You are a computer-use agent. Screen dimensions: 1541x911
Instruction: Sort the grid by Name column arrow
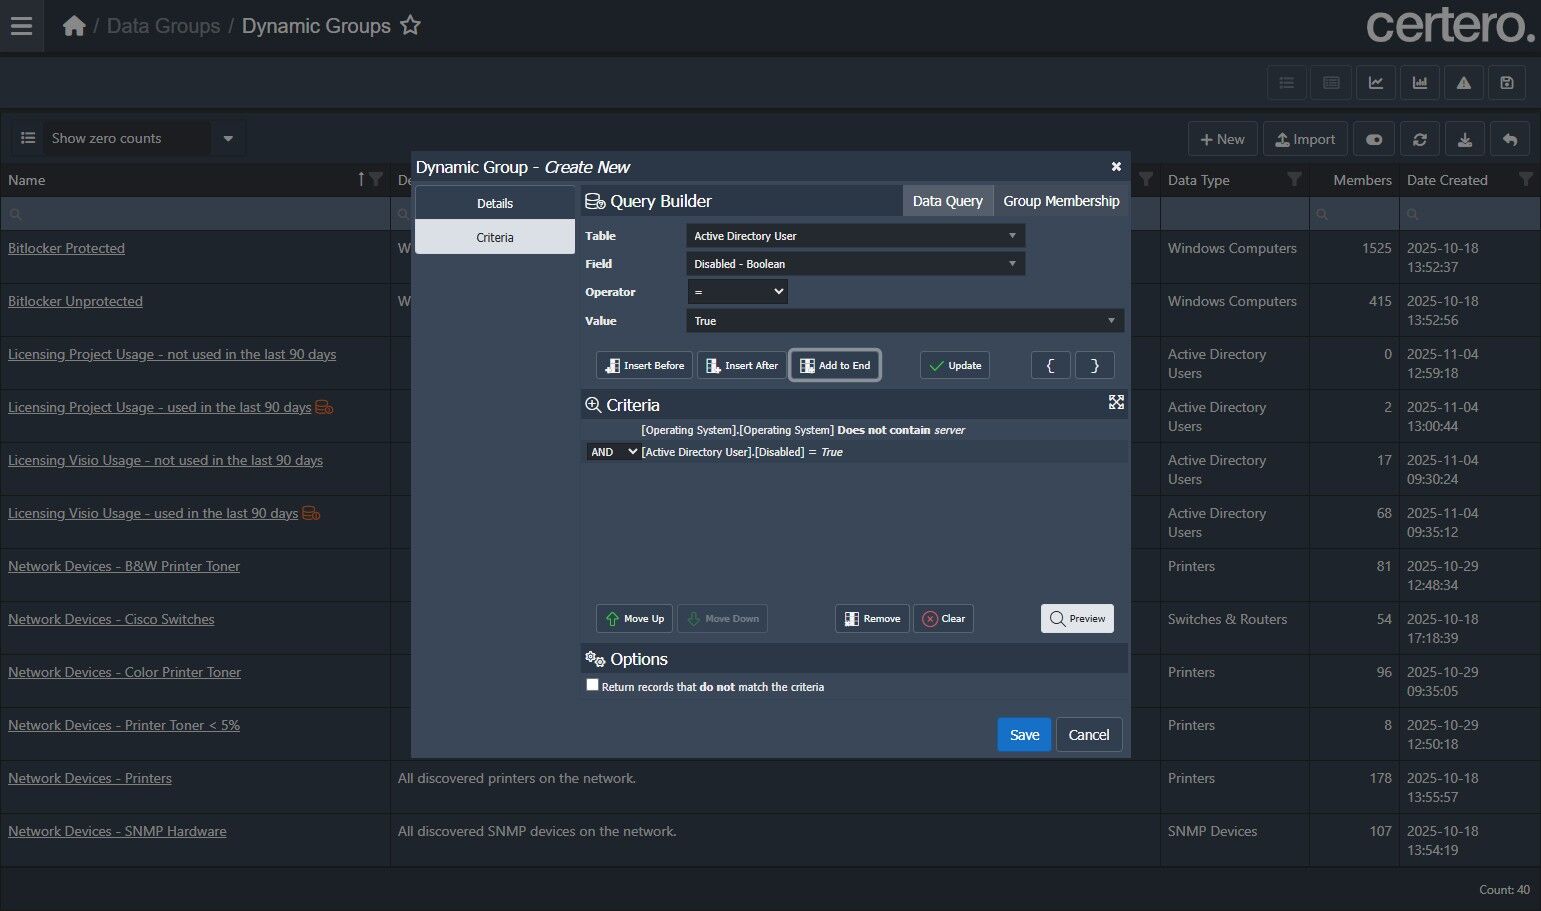[x=361, y=180]
